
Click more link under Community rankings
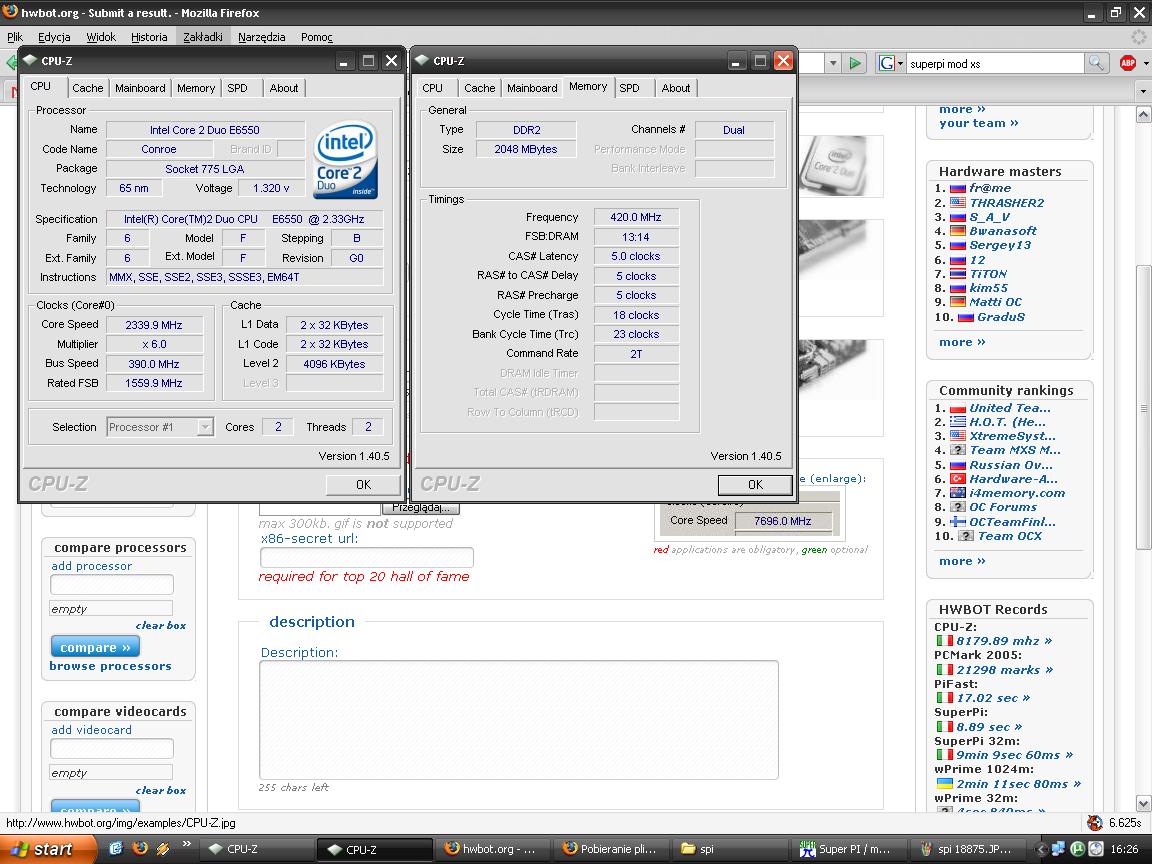(962, 561)
